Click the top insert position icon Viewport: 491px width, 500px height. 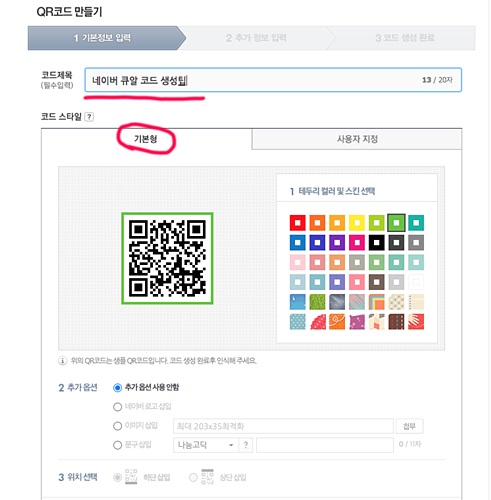coord(207,477)
